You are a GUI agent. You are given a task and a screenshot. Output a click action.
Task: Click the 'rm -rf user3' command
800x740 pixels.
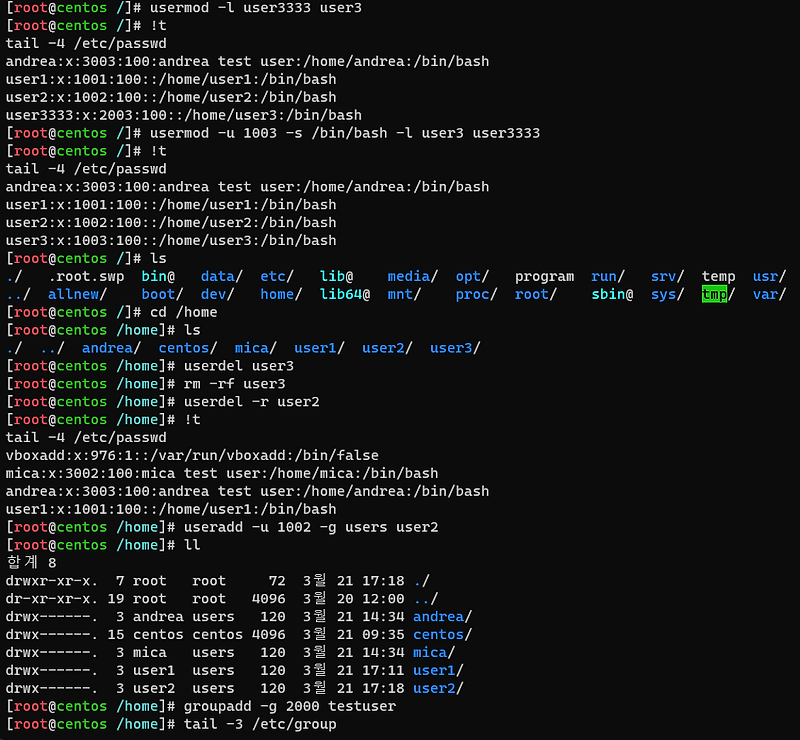[x=235, y=384]
